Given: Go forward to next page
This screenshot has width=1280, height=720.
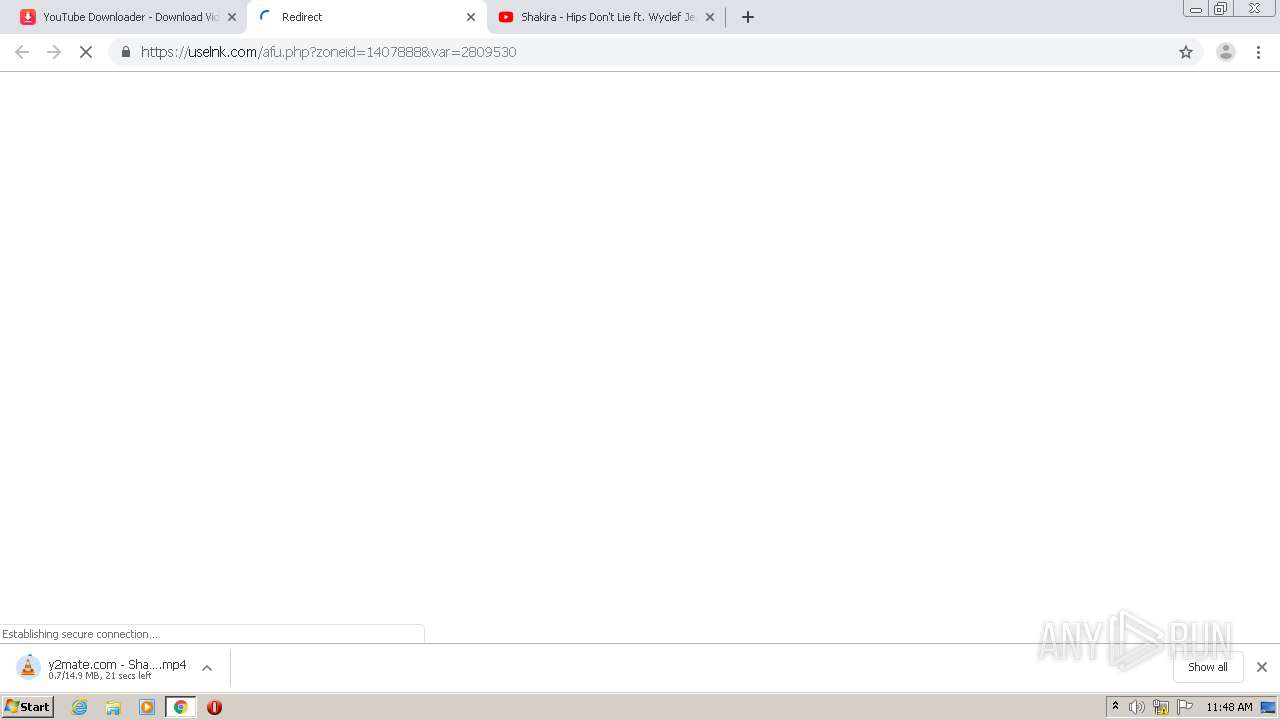Looking at the screenshot, I should click(x=54, y=52).
